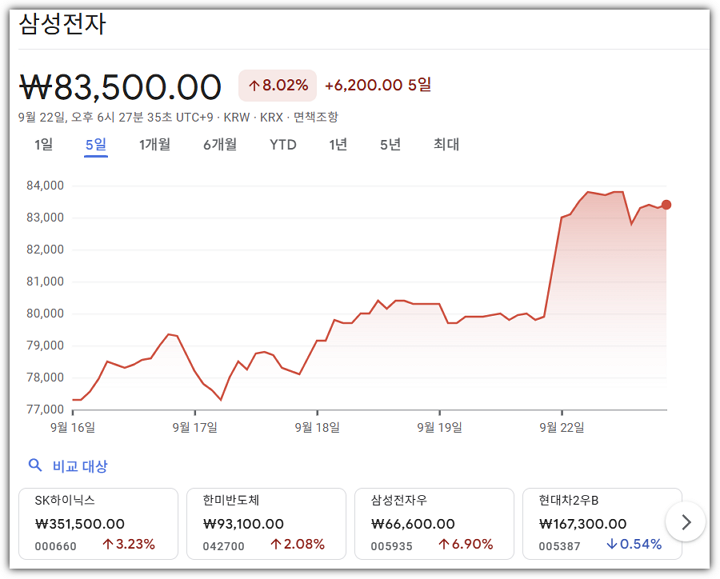Click the 80,000 y-axis label

click(x=45, y=314)
